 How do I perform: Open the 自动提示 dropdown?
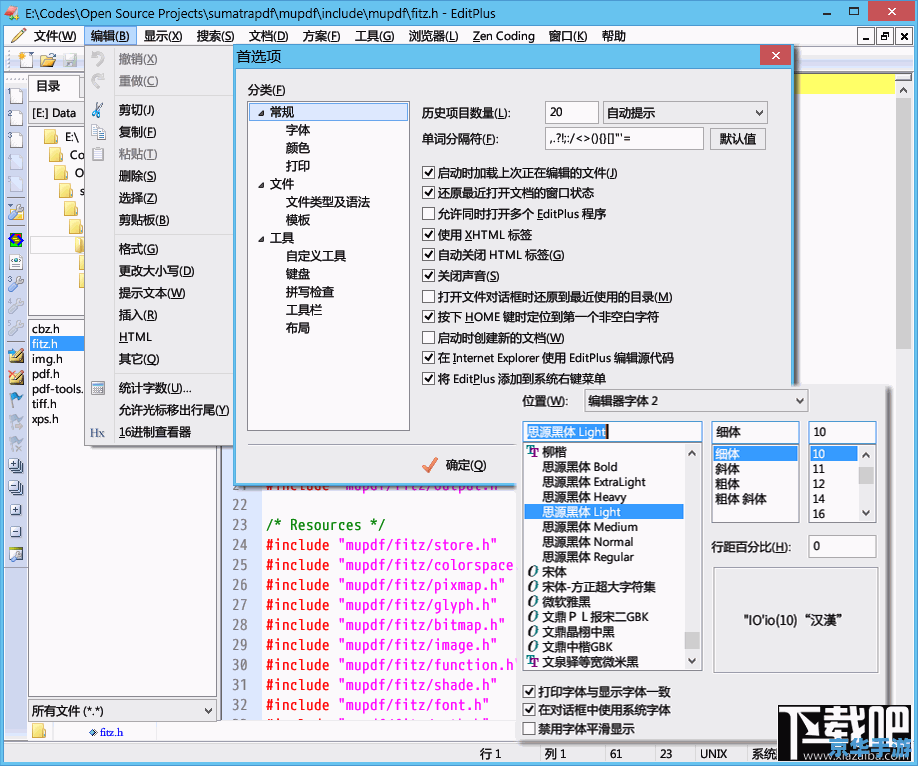click(685, 112)
